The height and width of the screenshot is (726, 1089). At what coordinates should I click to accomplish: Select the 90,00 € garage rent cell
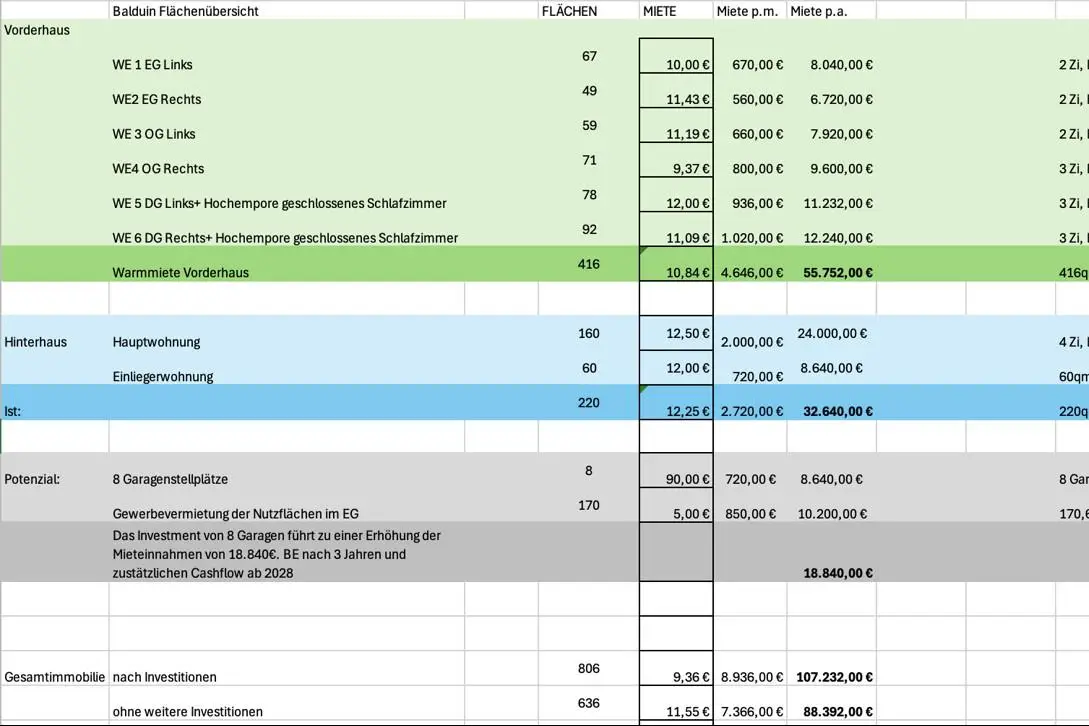pyautogui.click(x=676, y=479)
